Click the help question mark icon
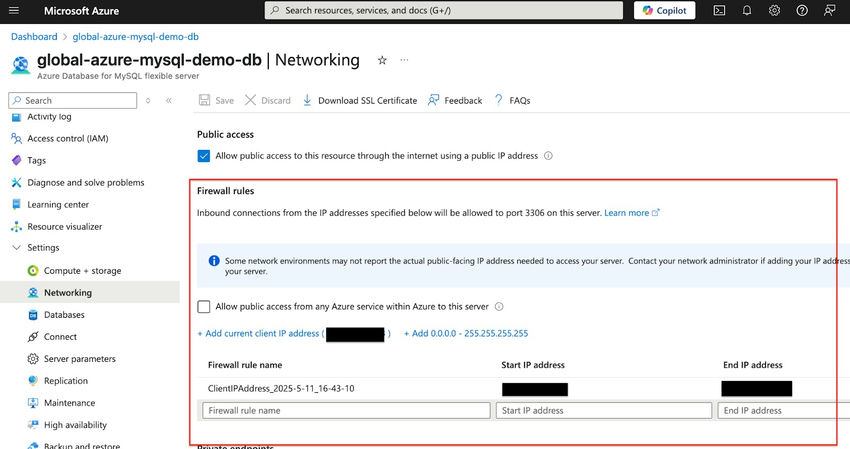Image resolution: width=850 pixels, height=449 pixels. pos(802,10)
